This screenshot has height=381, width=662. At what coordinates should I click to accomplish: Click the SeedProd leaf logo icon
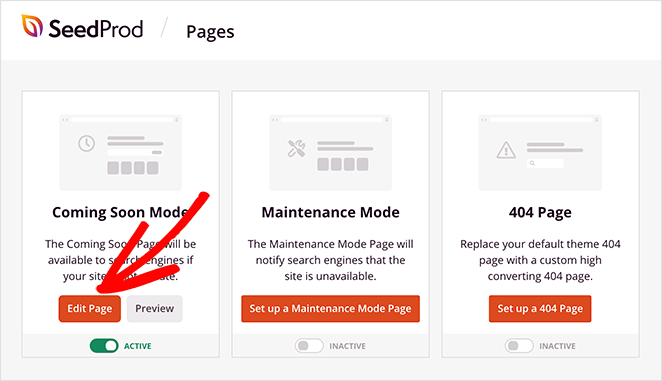33,26
